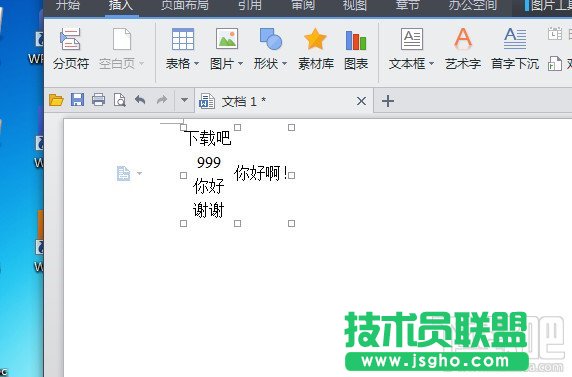This screenshot has height=377, width=572.
Task: Click the printer icon
Action: (x=98, y=100)
